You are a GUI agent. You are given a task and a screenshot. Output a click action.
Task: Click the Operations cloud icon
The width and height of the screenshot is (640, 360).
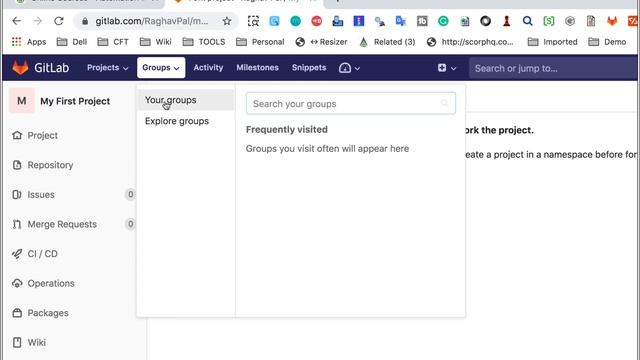click(x=17, y=283)
